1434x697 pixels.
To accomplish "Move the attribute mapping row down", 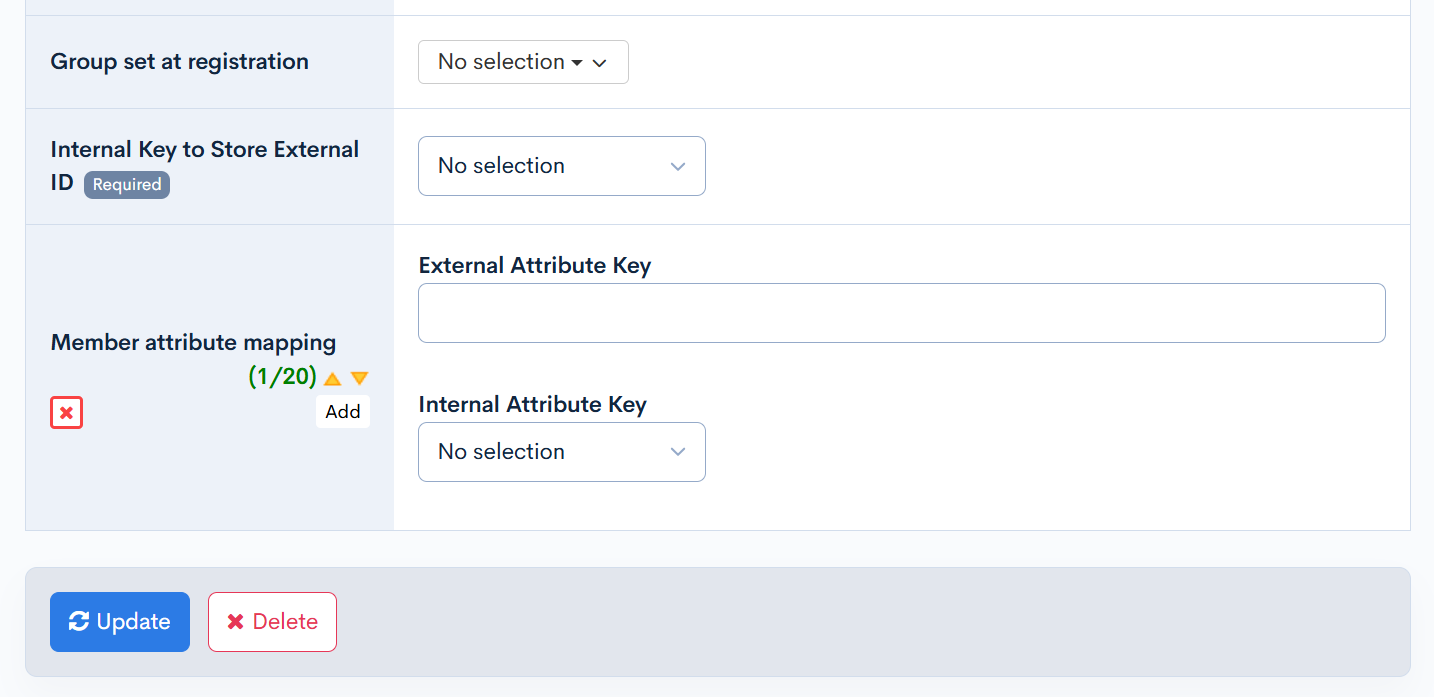I will click(x=360, y=379).
